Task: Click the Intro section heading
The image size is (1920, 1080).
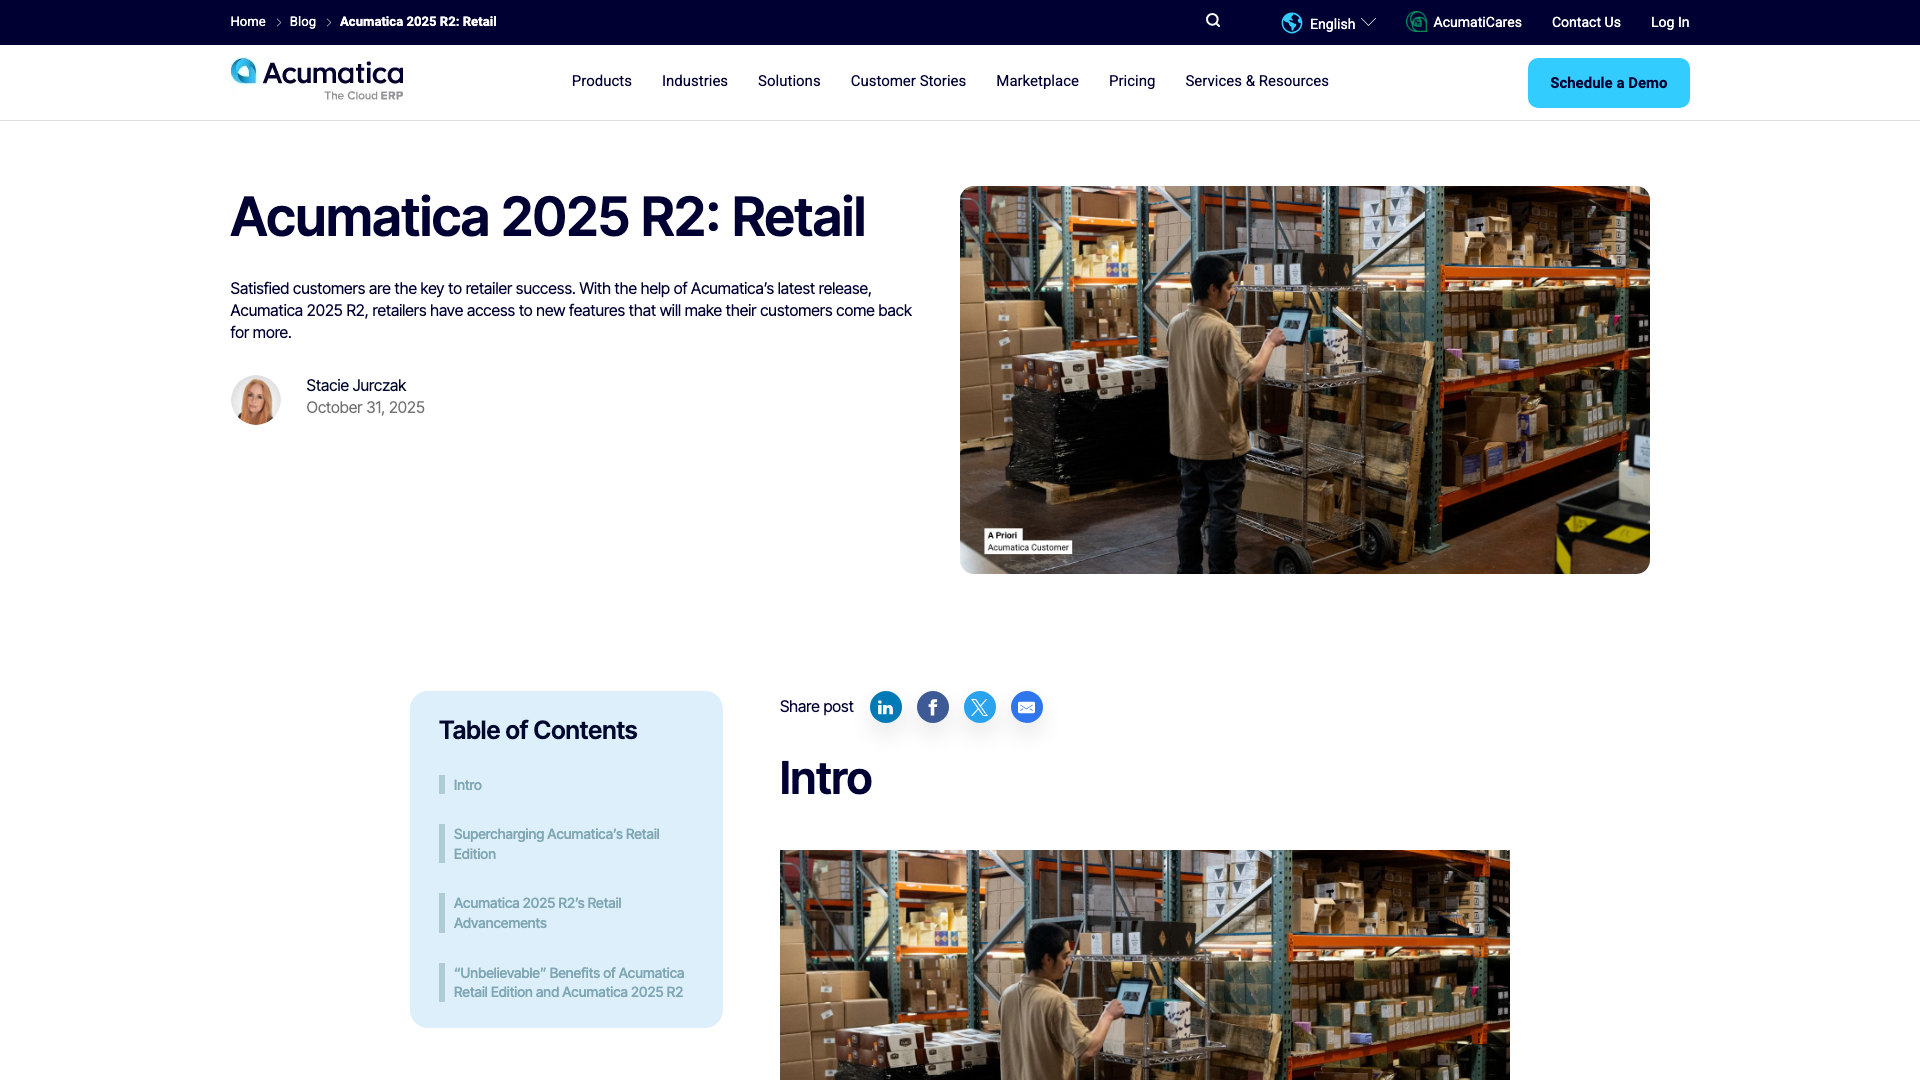Action: [826, 778]
